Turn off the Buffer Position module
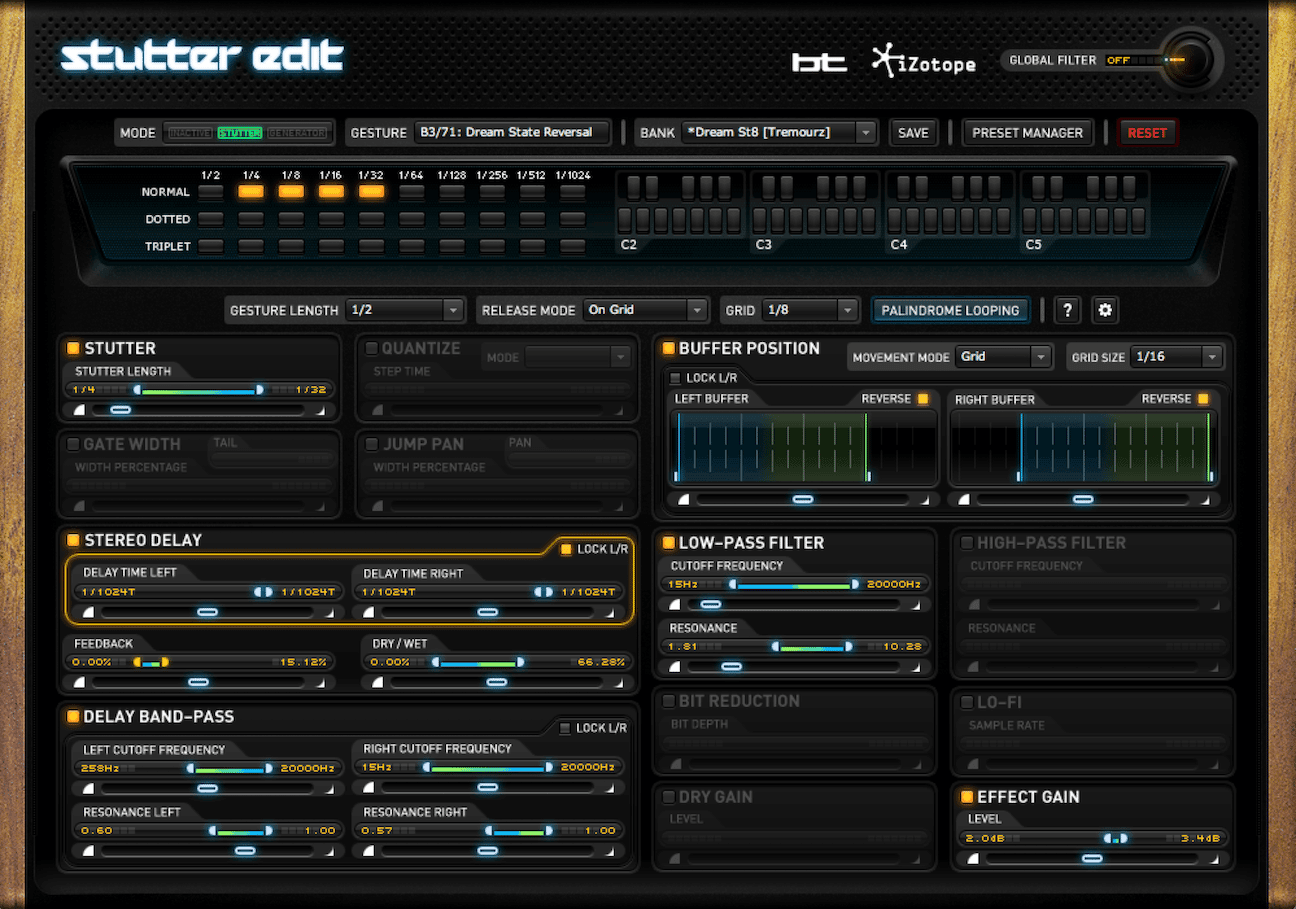This screenshot has height=909, width=1296. (x=668, y=348)
